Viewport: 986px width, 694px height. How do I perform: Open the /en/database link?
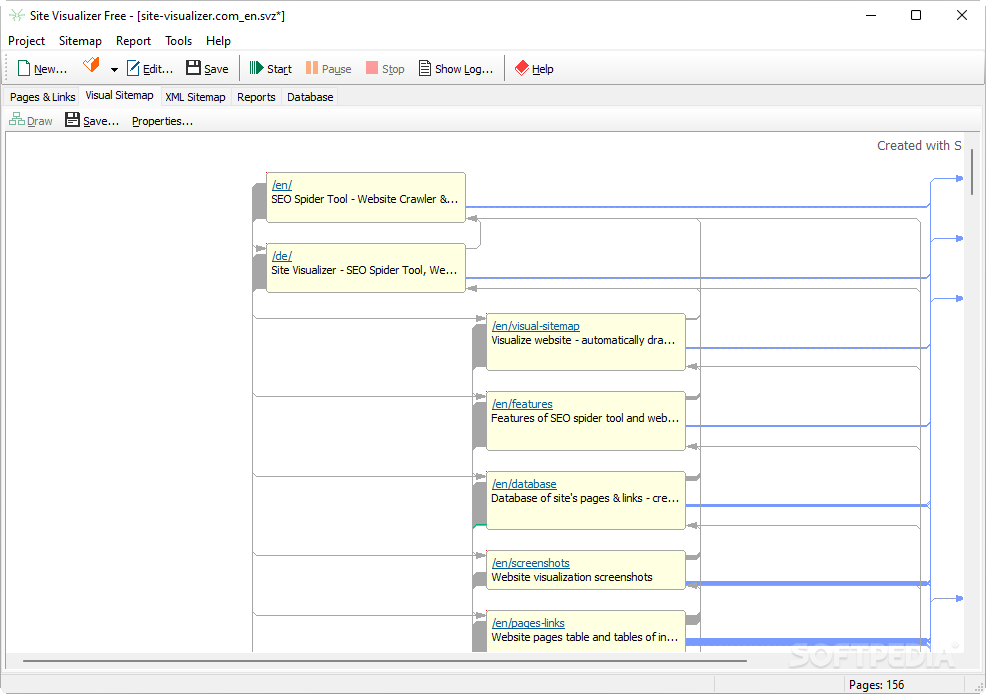pyautogui.click(x=524, y=484)
